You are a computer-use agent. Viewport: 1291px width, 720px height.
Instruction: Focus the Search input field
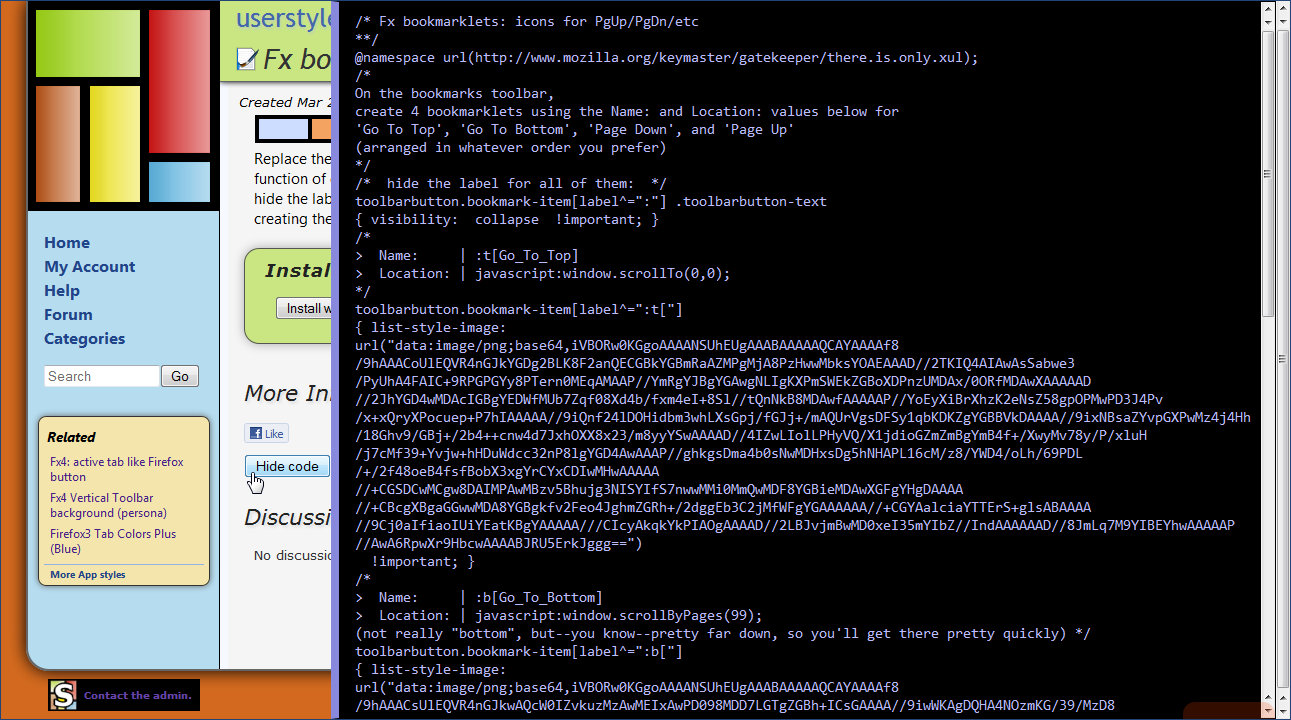101,376
